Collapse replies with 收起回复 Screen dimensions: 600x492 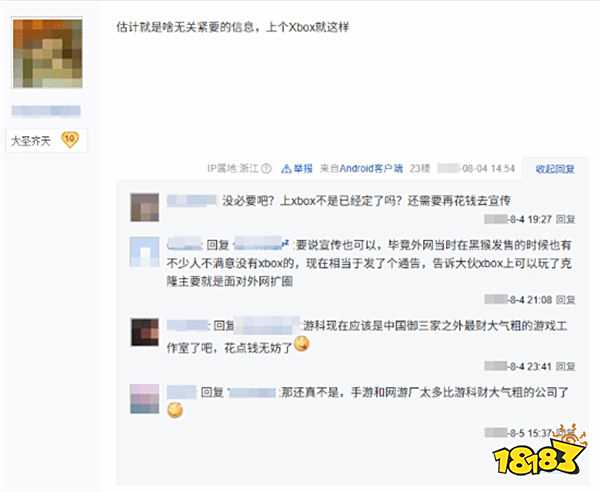[x=555, y=169]
